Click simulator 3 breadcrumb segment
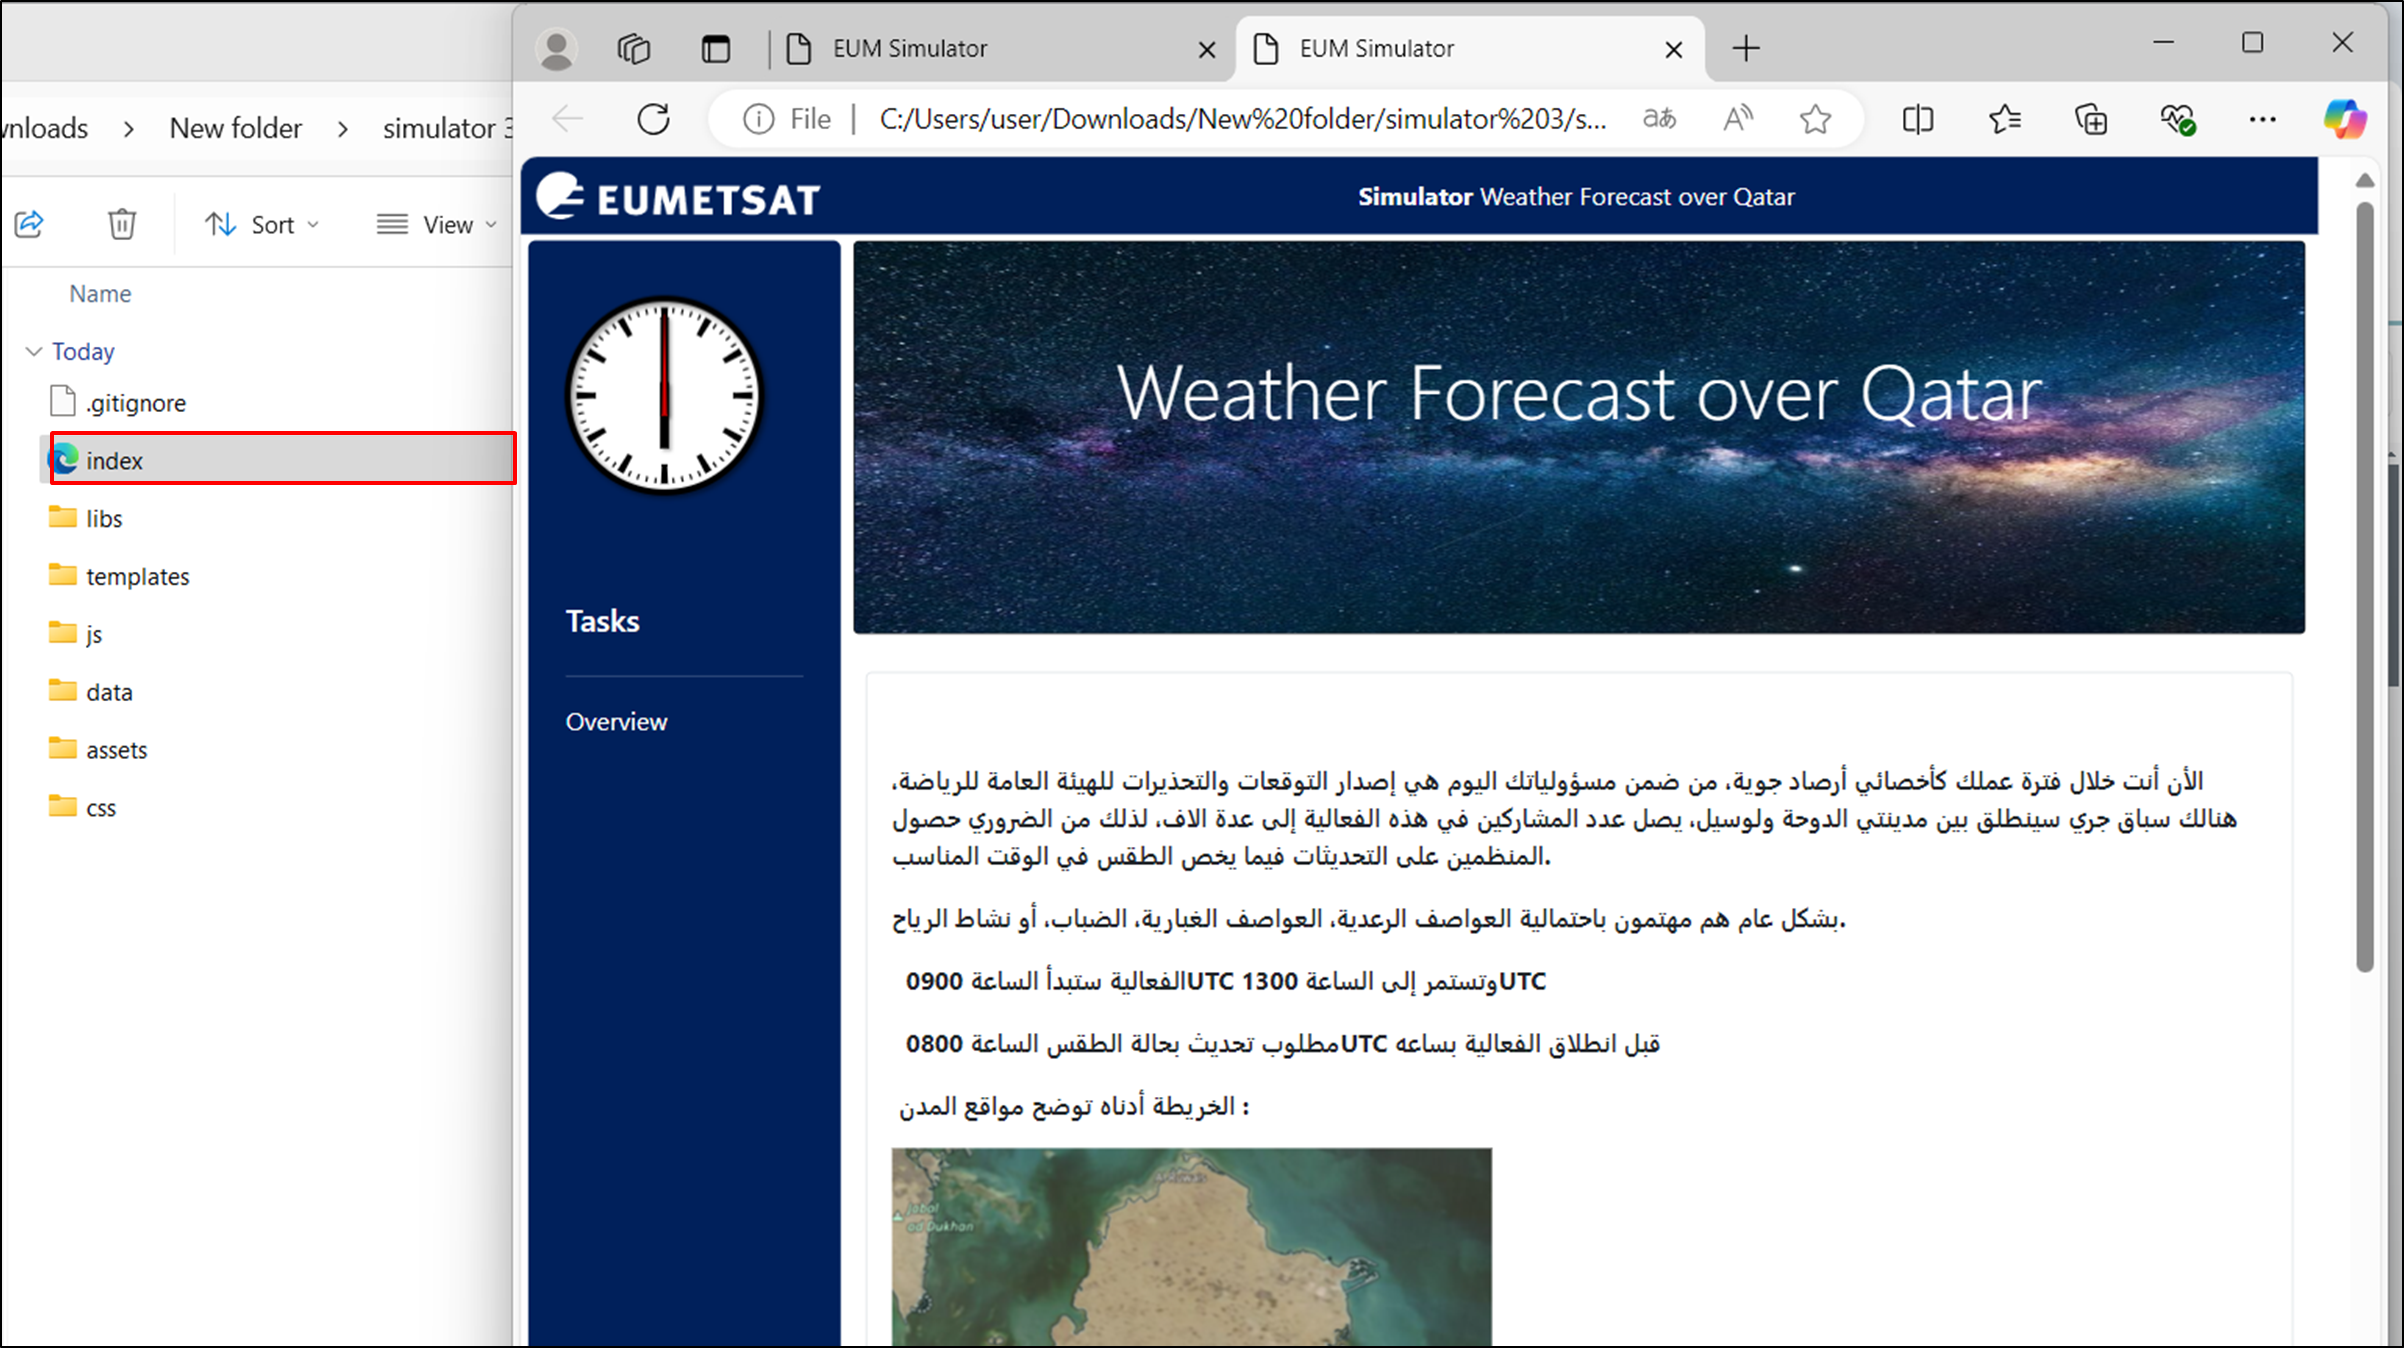This screenshot has width=2404, height=1348. (447, 128)
